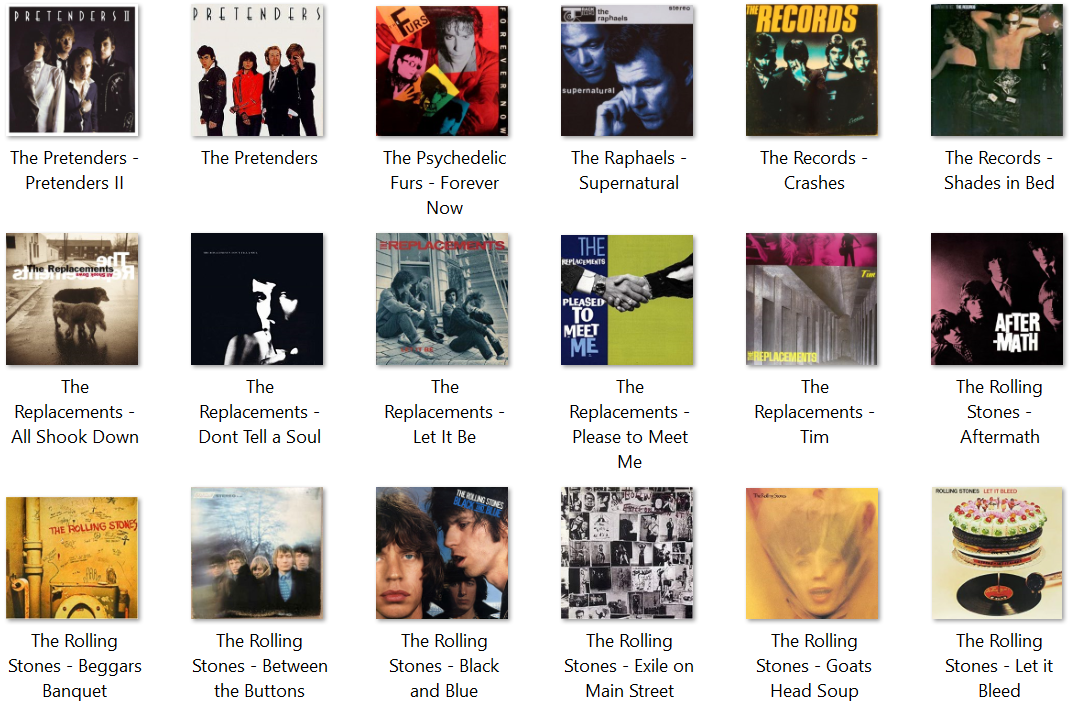Click the Psychedelic Furs Forever Now cover
This screenshot has height=713, width=1080.
tap(442, 70)
